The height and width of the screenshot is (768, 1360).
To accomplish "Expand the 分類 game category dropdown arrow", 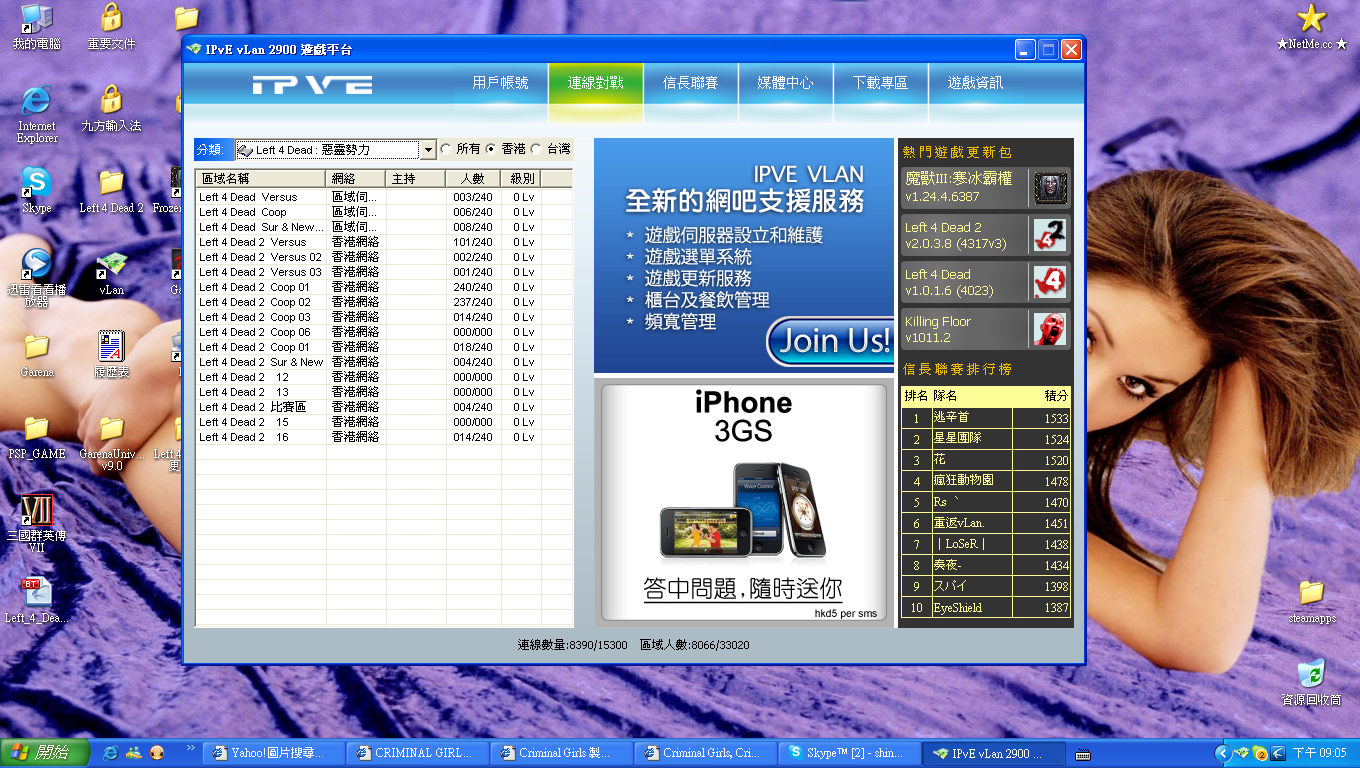I will tap(428, 150).
